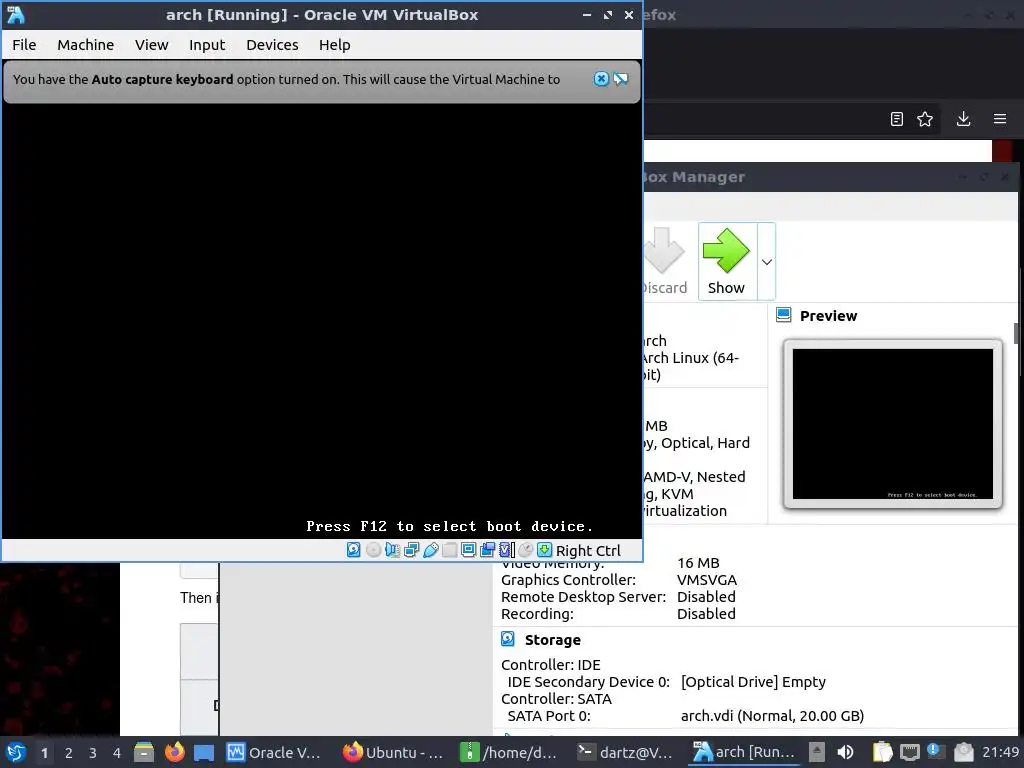Click the optical disc status icon
Viewport: 1024px width, 768px height.
(373, 550)
